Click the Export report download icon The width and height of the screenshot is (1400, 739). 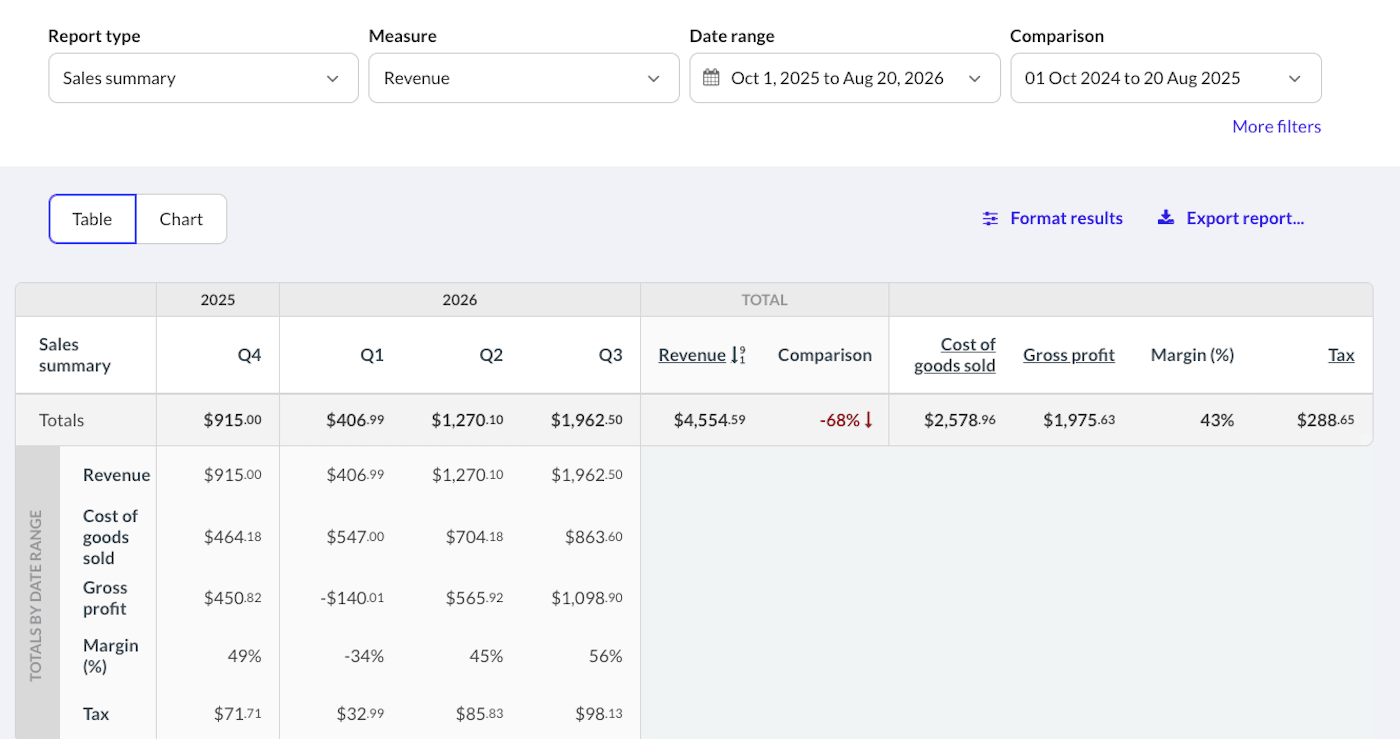tap(1166, 218)
